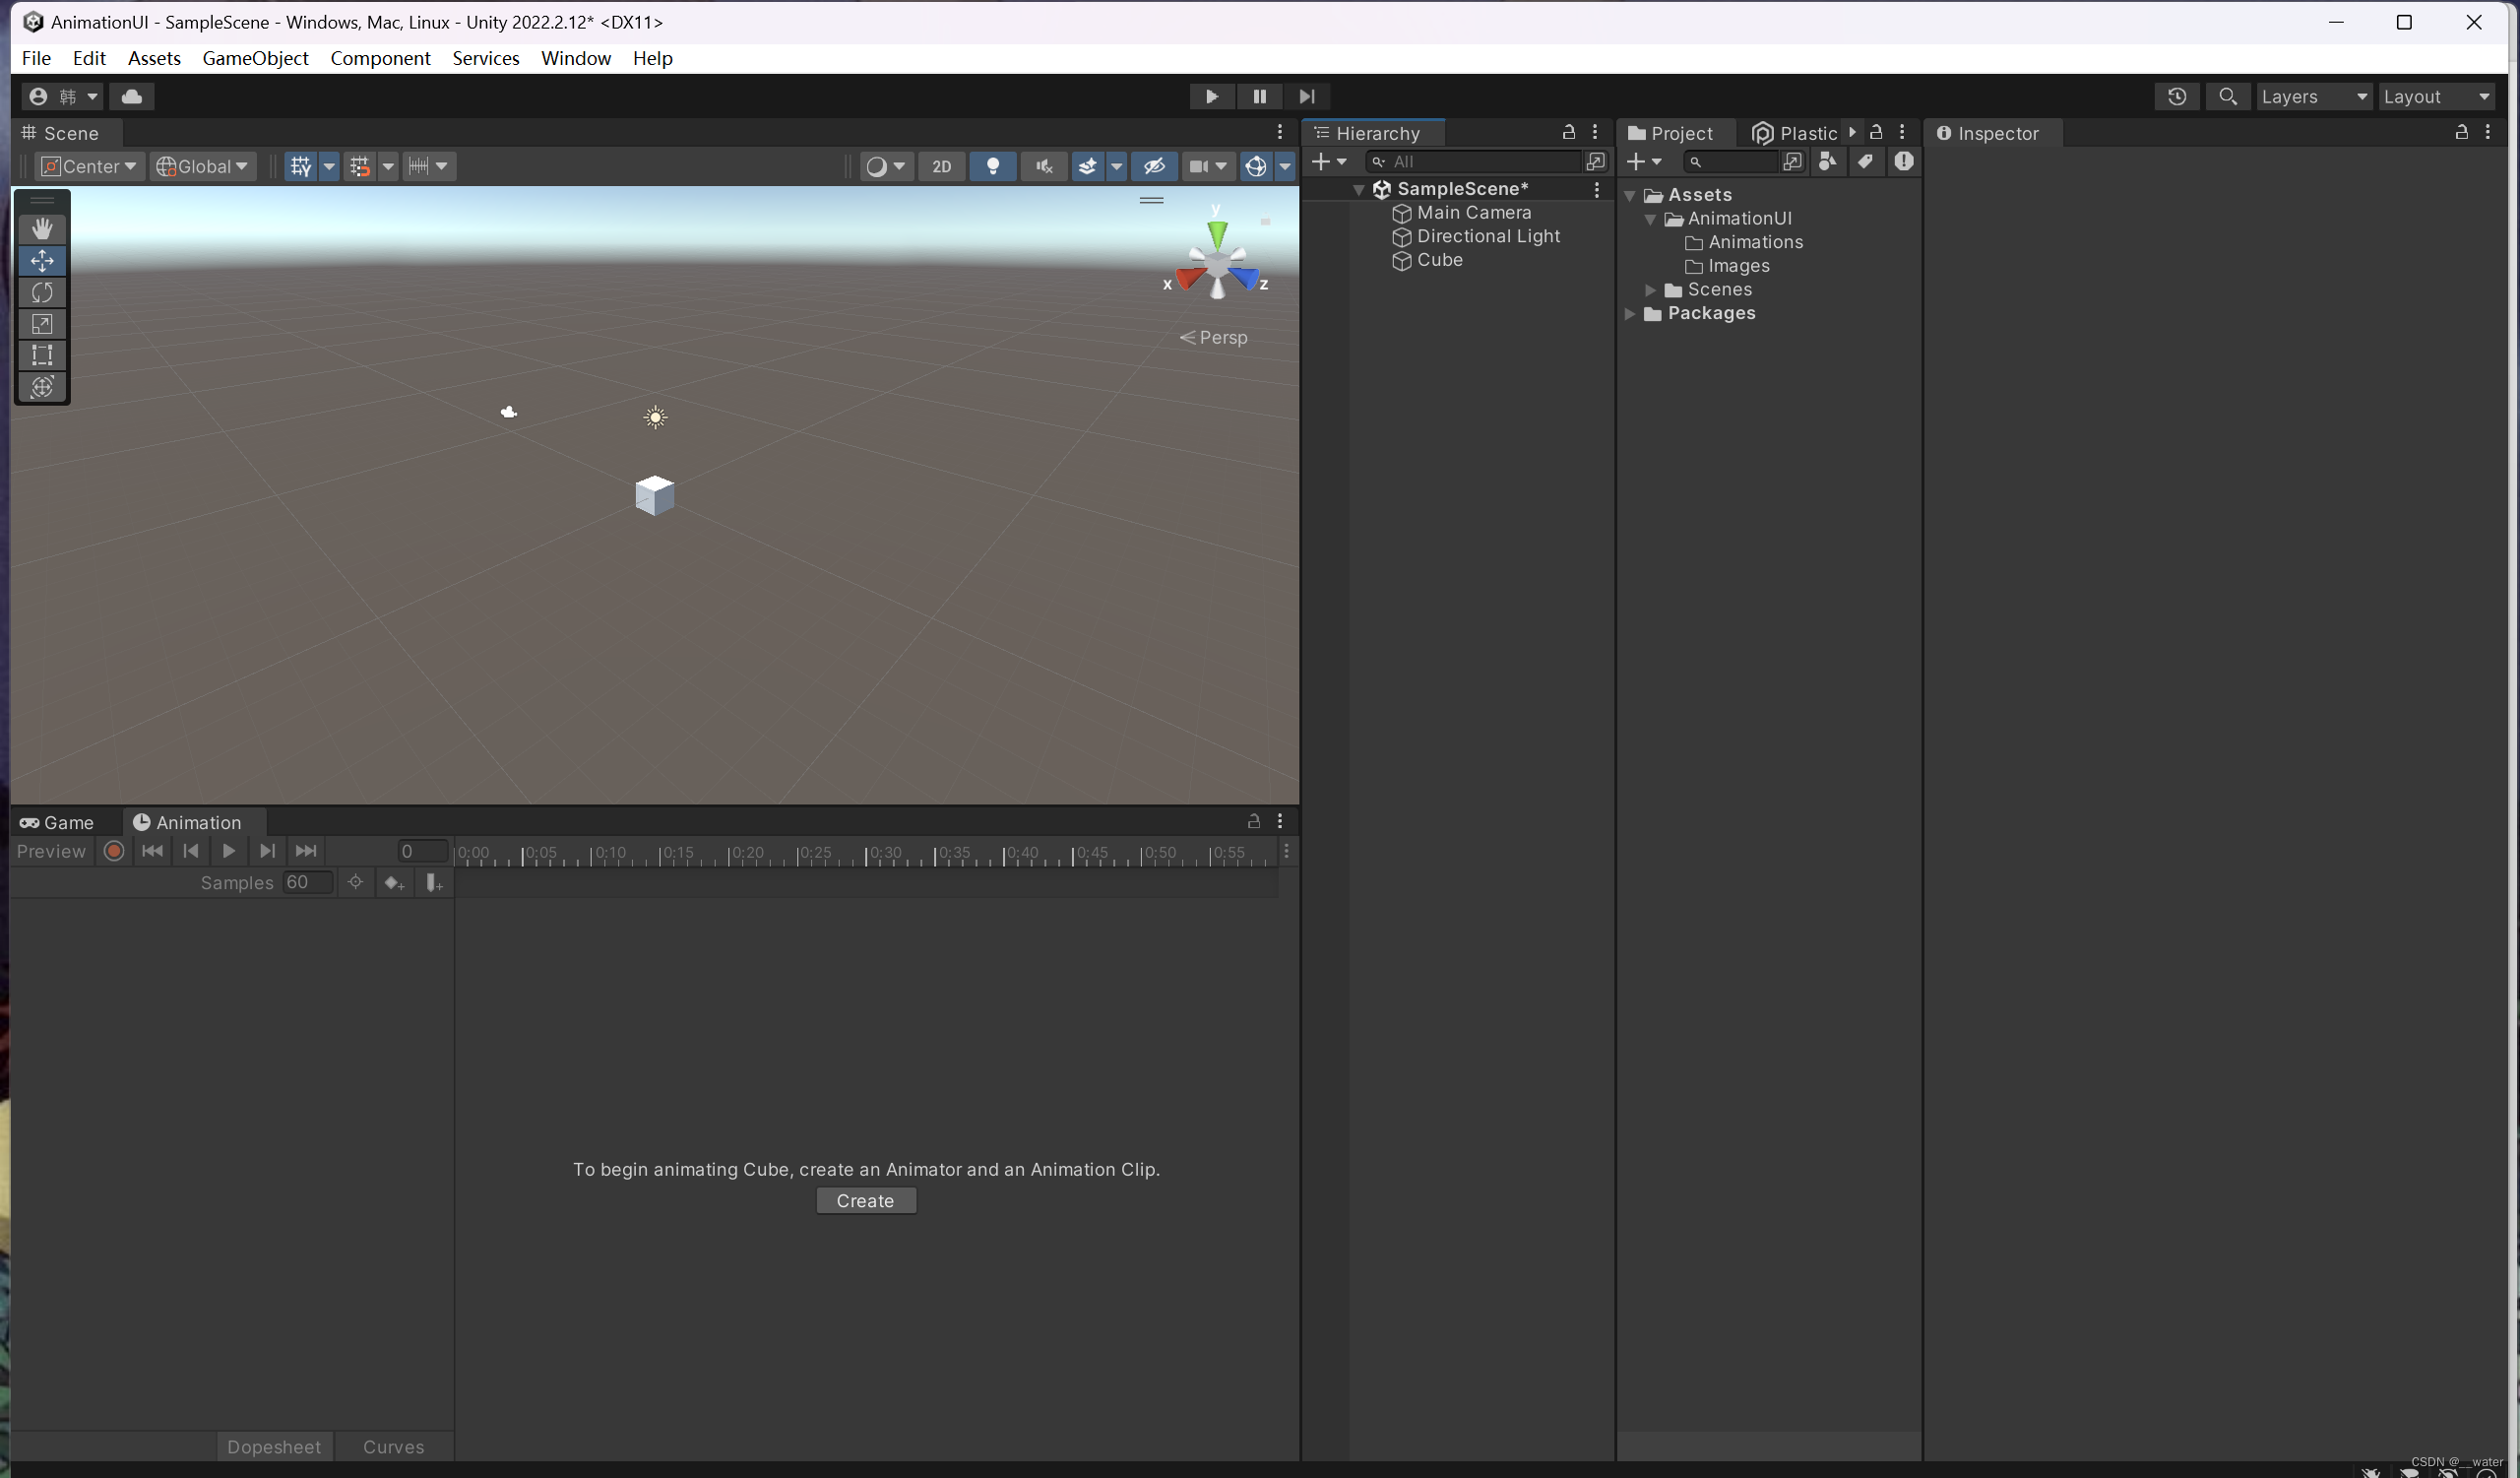Click the Samples value field
The height and width of the screenshot is (1478, 2520).
tap(308, 882)
